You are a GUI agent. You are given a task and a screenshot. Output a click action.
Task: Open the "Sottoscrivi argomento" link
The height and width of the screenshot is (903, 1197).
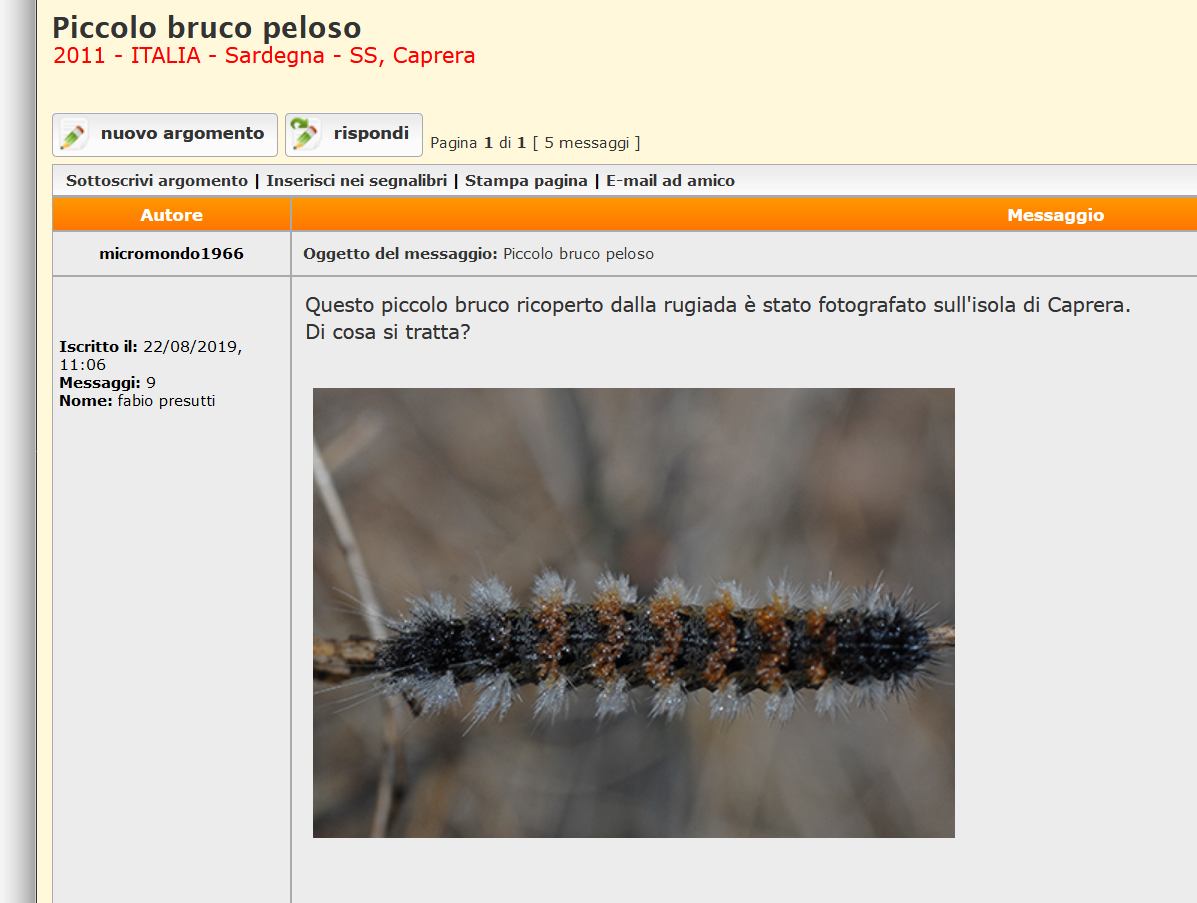[x=156, y=181]
